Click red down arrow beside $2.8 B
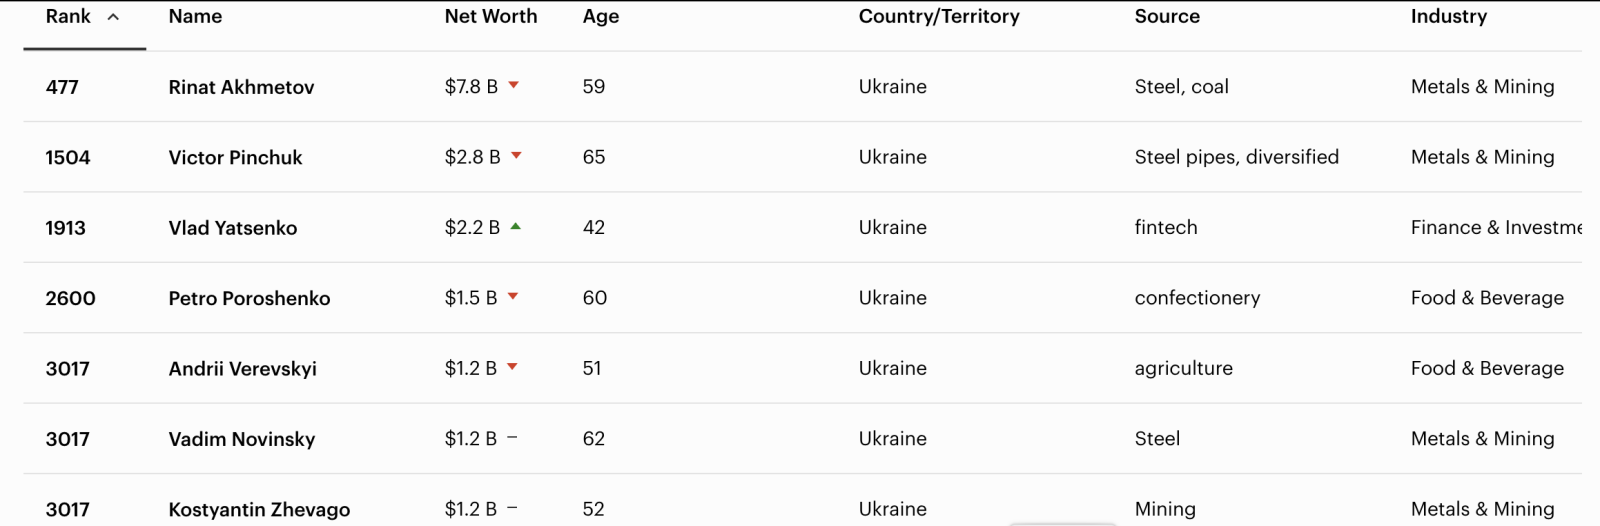Viewport: 1600px width, 526px height. (516, 156)
